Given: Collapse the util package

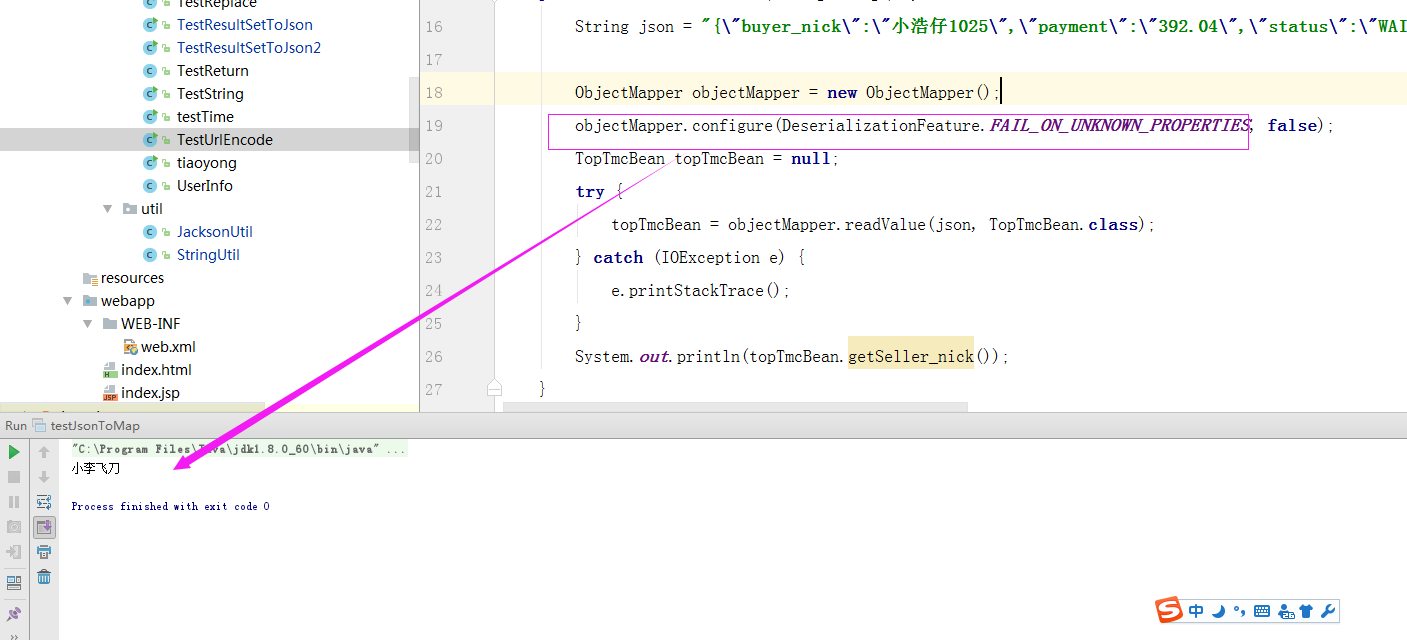Looking at the screenshot, I should click(x=108, y=208).
